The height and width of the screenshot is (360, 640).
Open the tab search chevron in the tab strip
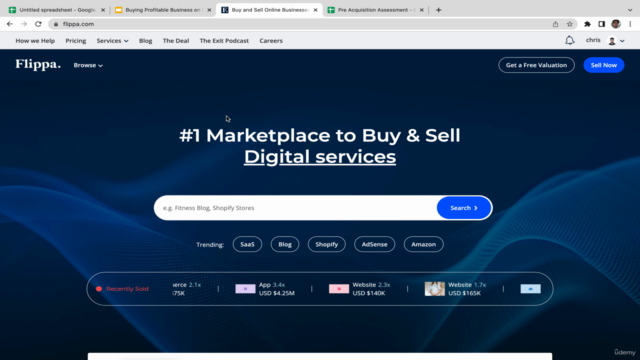tap(630, 10)
